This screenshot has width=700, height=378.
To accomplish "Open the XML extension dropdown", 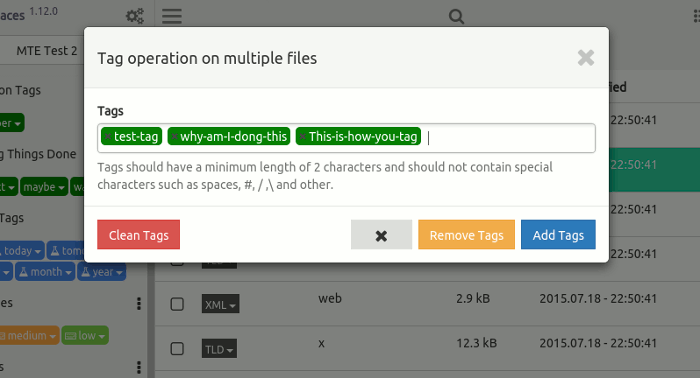I will [221, 304].
